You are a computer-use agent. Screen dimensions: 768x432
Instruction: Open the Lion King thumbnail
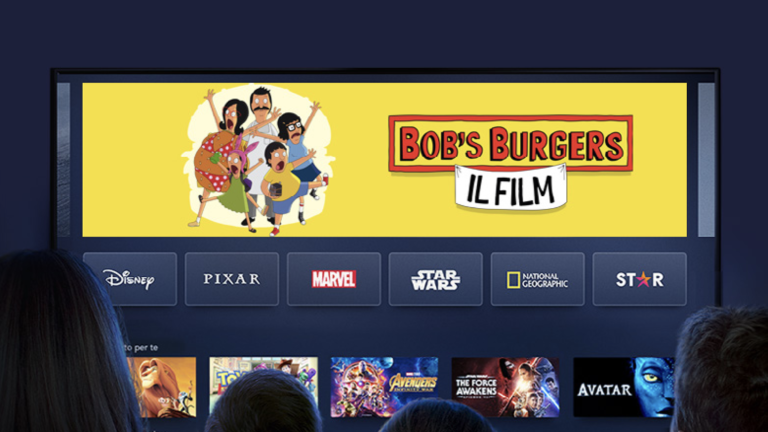tap(162, 387)
